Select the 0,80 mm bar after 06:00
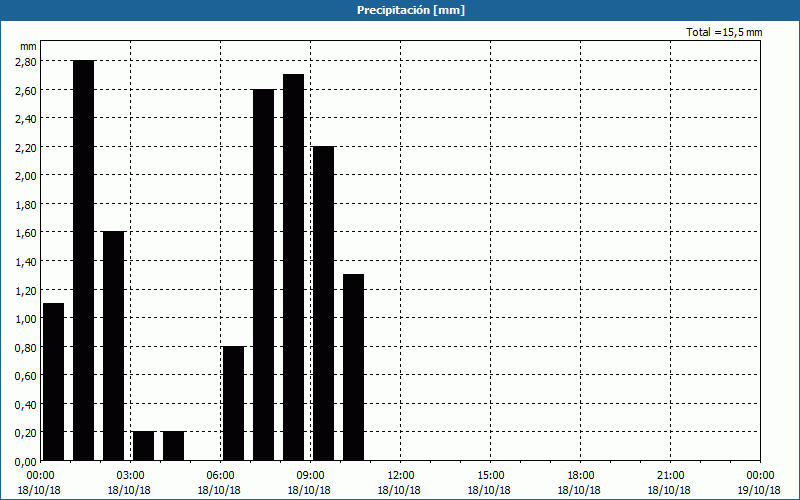This screenshot has width=800, height=500. (x=233, y=403)
